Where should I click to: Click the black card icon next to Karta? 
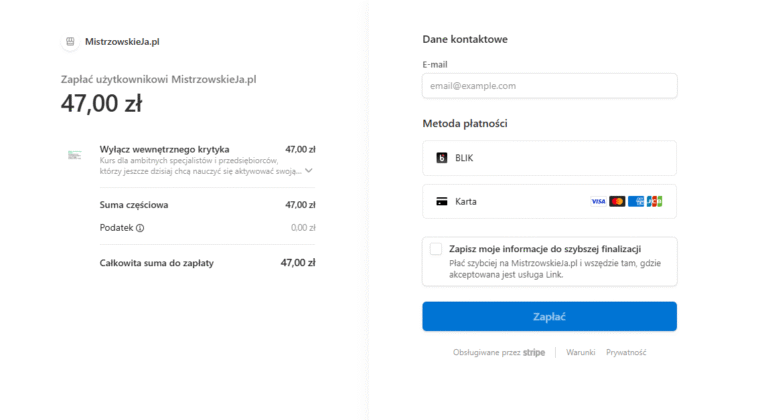[442, 201]
